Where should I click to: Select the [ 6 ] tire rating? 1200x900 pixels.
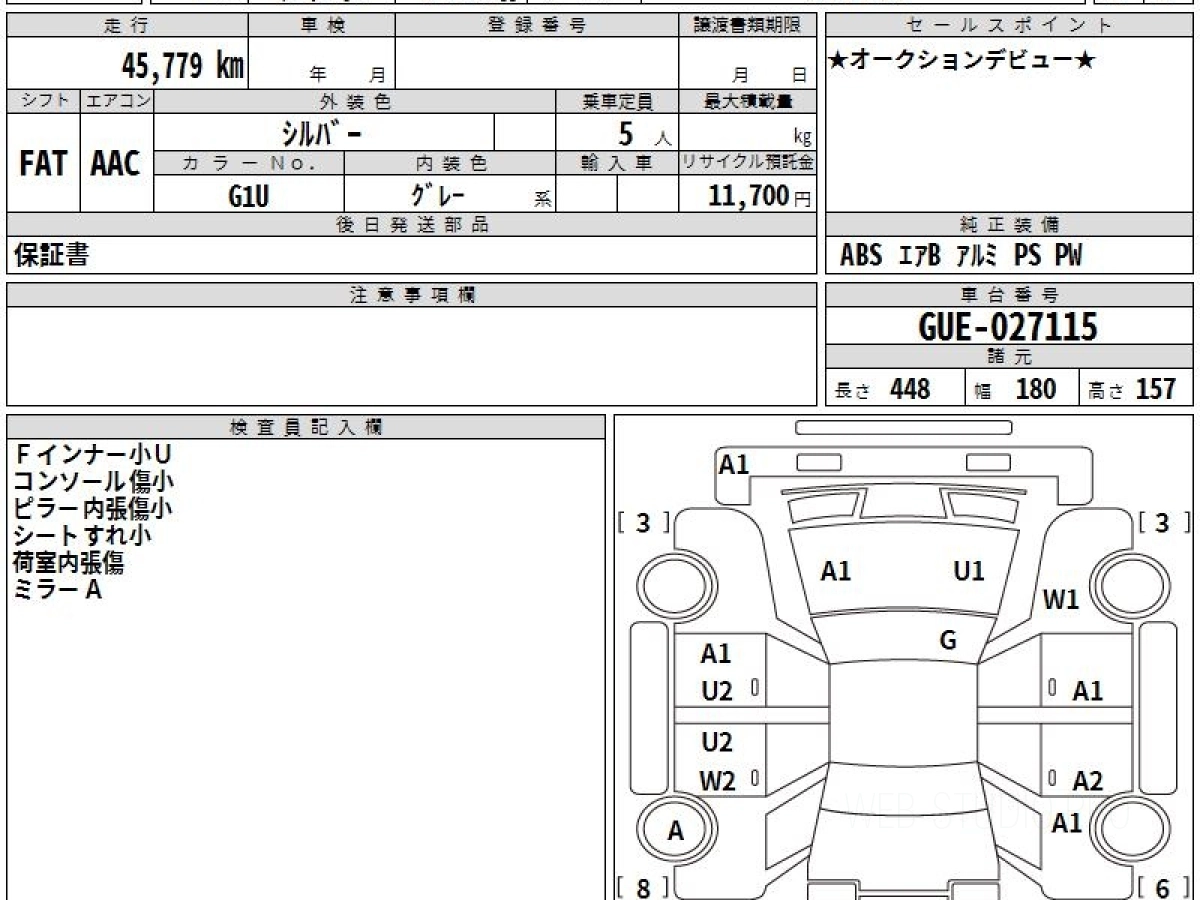[x=1163, y=887]
